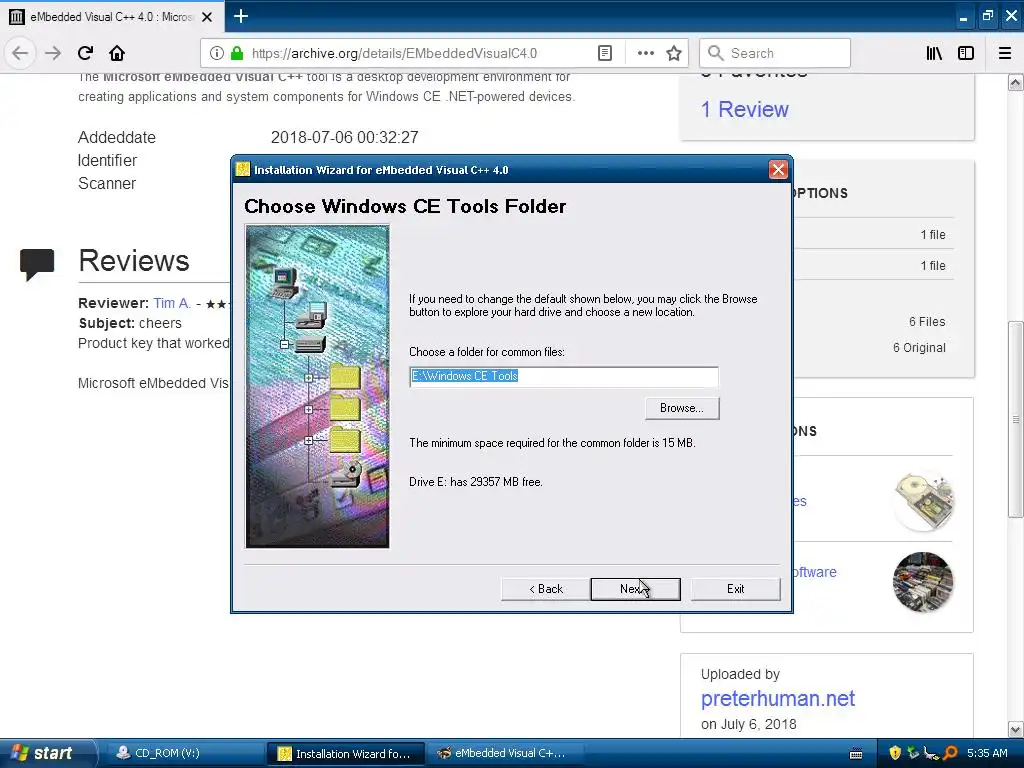This screenshot has width=1024, height=768.
Task: Click the common files folder path field
Action: [x=564, y=376]
